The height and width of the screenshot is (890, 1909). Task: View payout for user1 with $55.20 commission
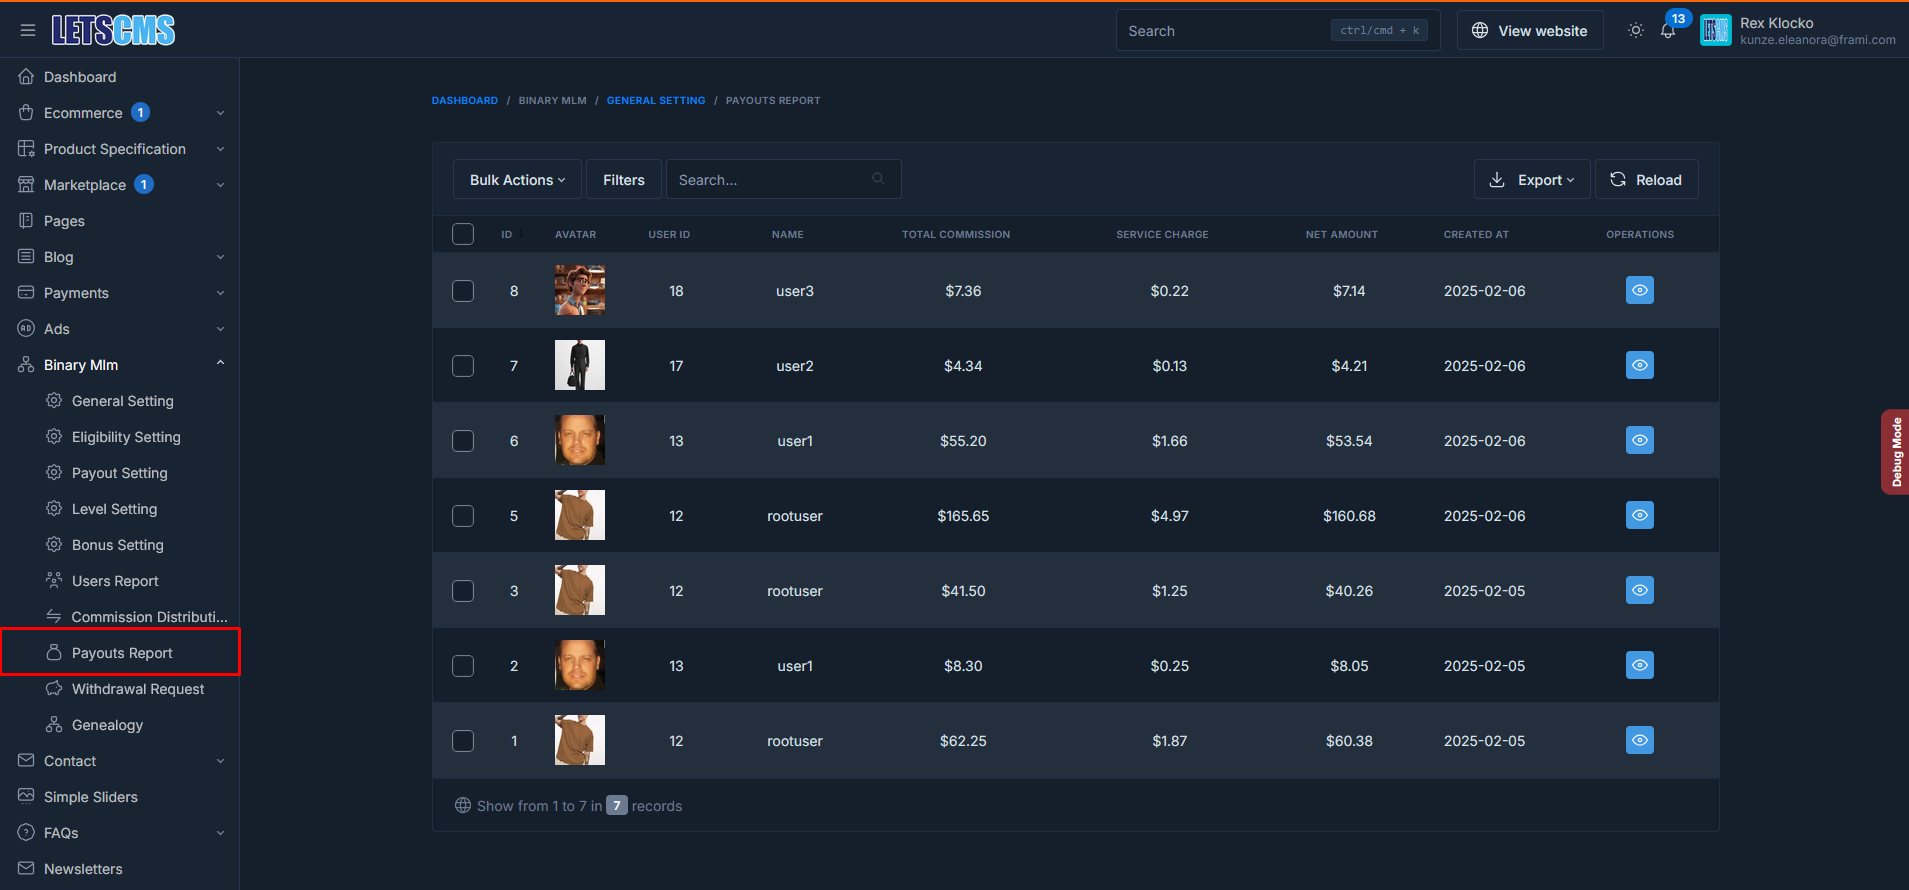[1639, 440]
